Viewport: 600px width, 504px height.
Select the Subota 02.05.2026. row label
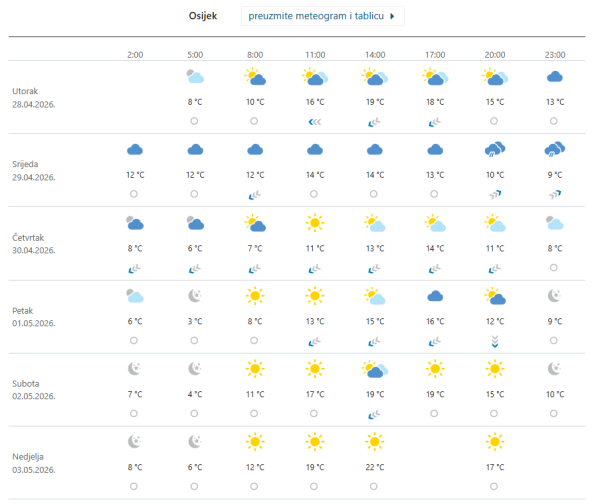pos(32,388)
